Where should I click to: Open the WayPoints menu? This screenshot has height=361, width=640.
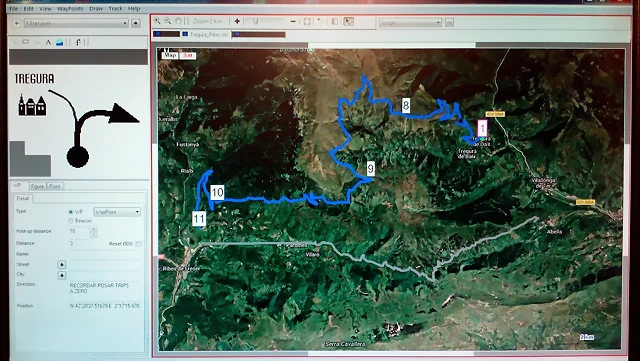(x=70, y=9)
